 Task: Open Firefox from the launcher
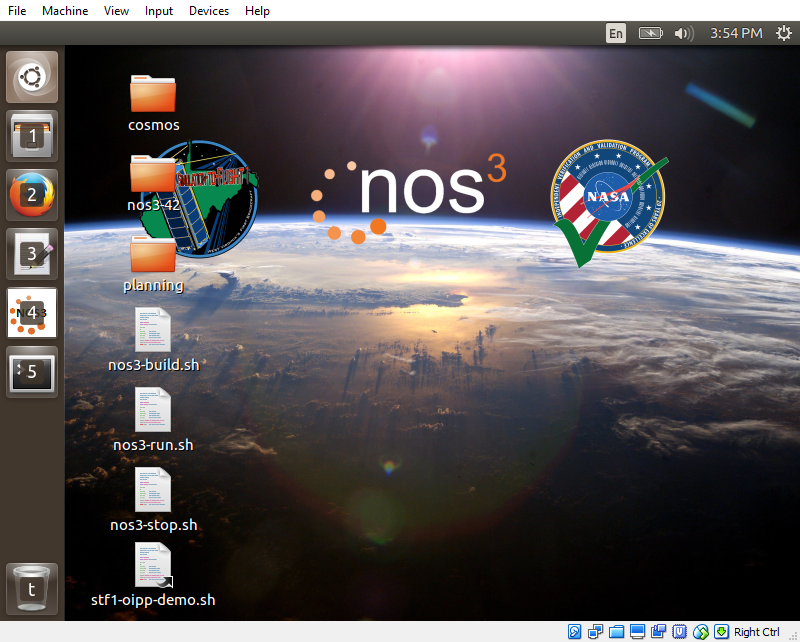pos(32,195)
